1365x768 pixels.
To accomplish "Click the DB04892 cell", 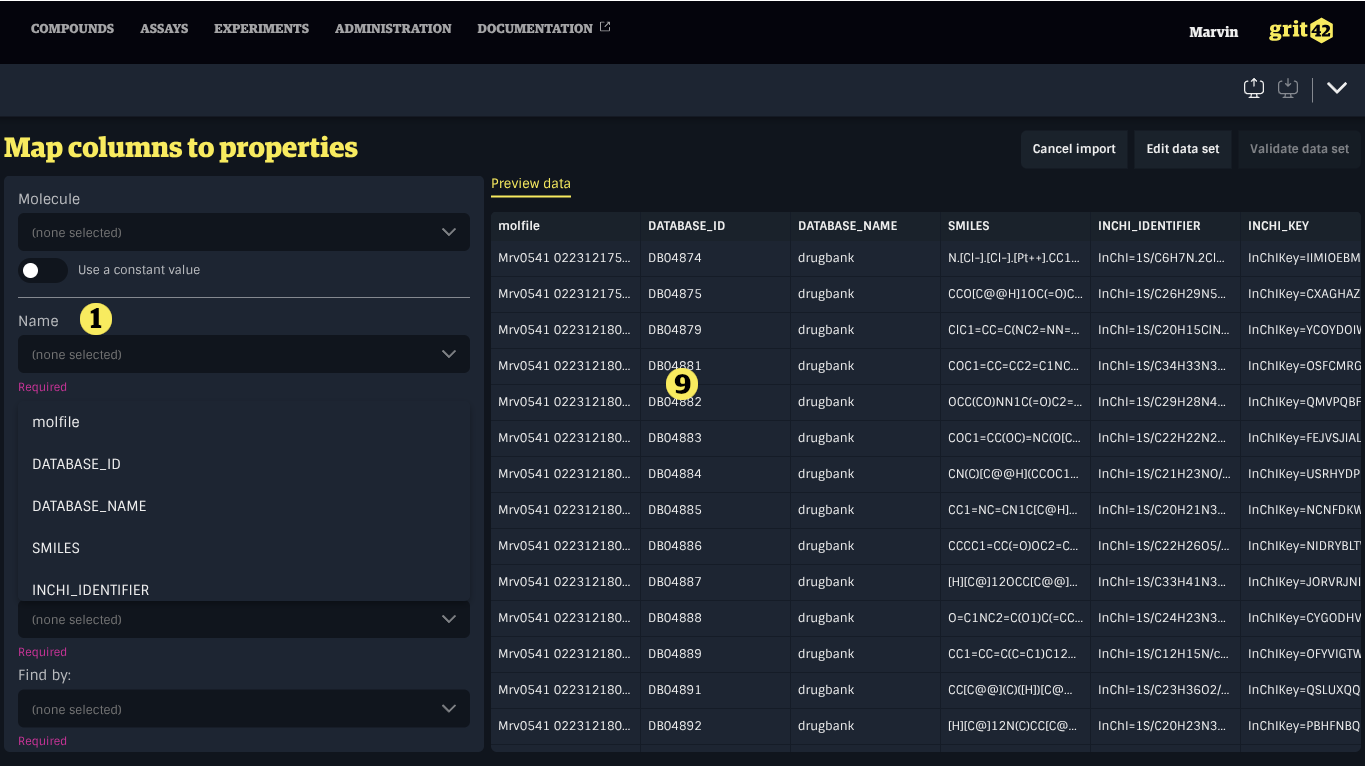I will (x=715, y=726).
